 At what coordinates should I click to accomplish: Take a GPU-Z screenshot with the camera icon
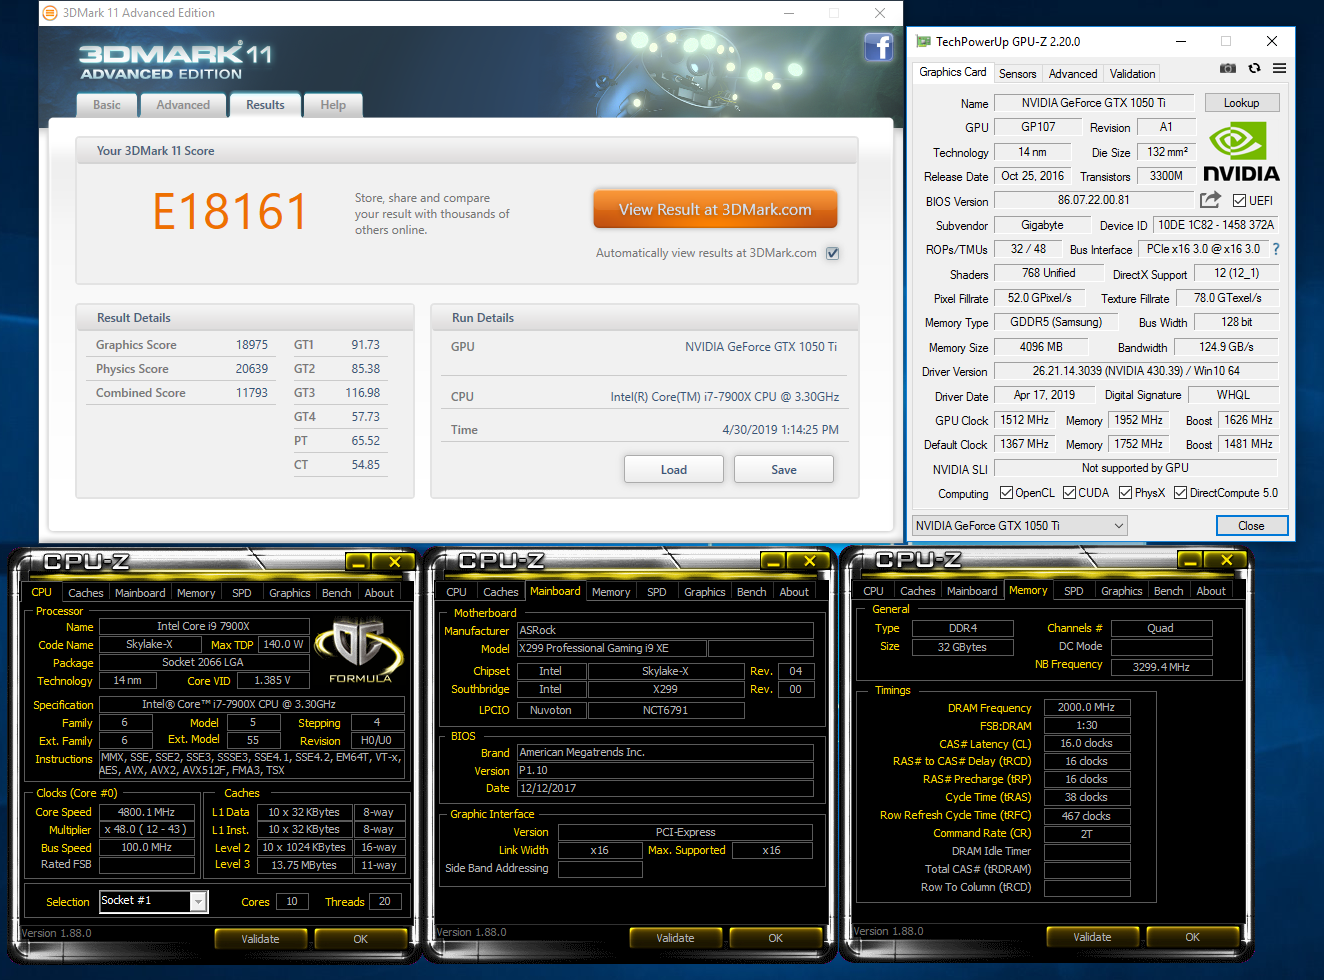tap(1228, 69)
